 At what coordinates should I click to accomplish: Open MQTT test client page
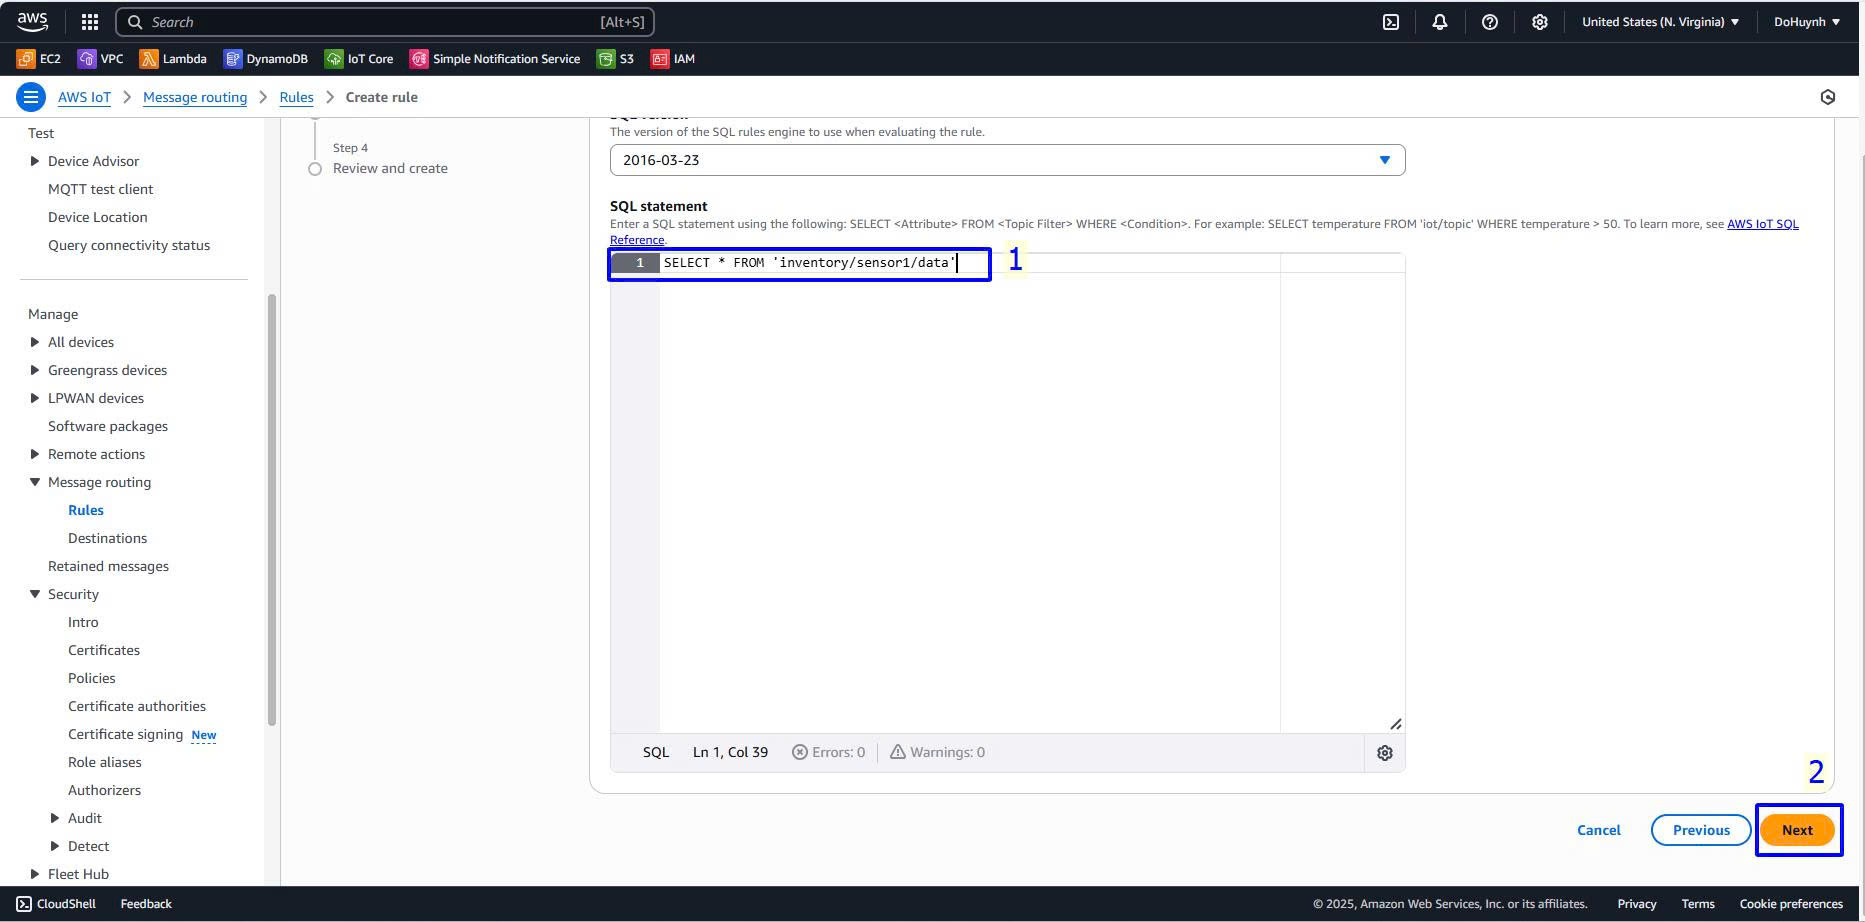(x=100, y=189)
